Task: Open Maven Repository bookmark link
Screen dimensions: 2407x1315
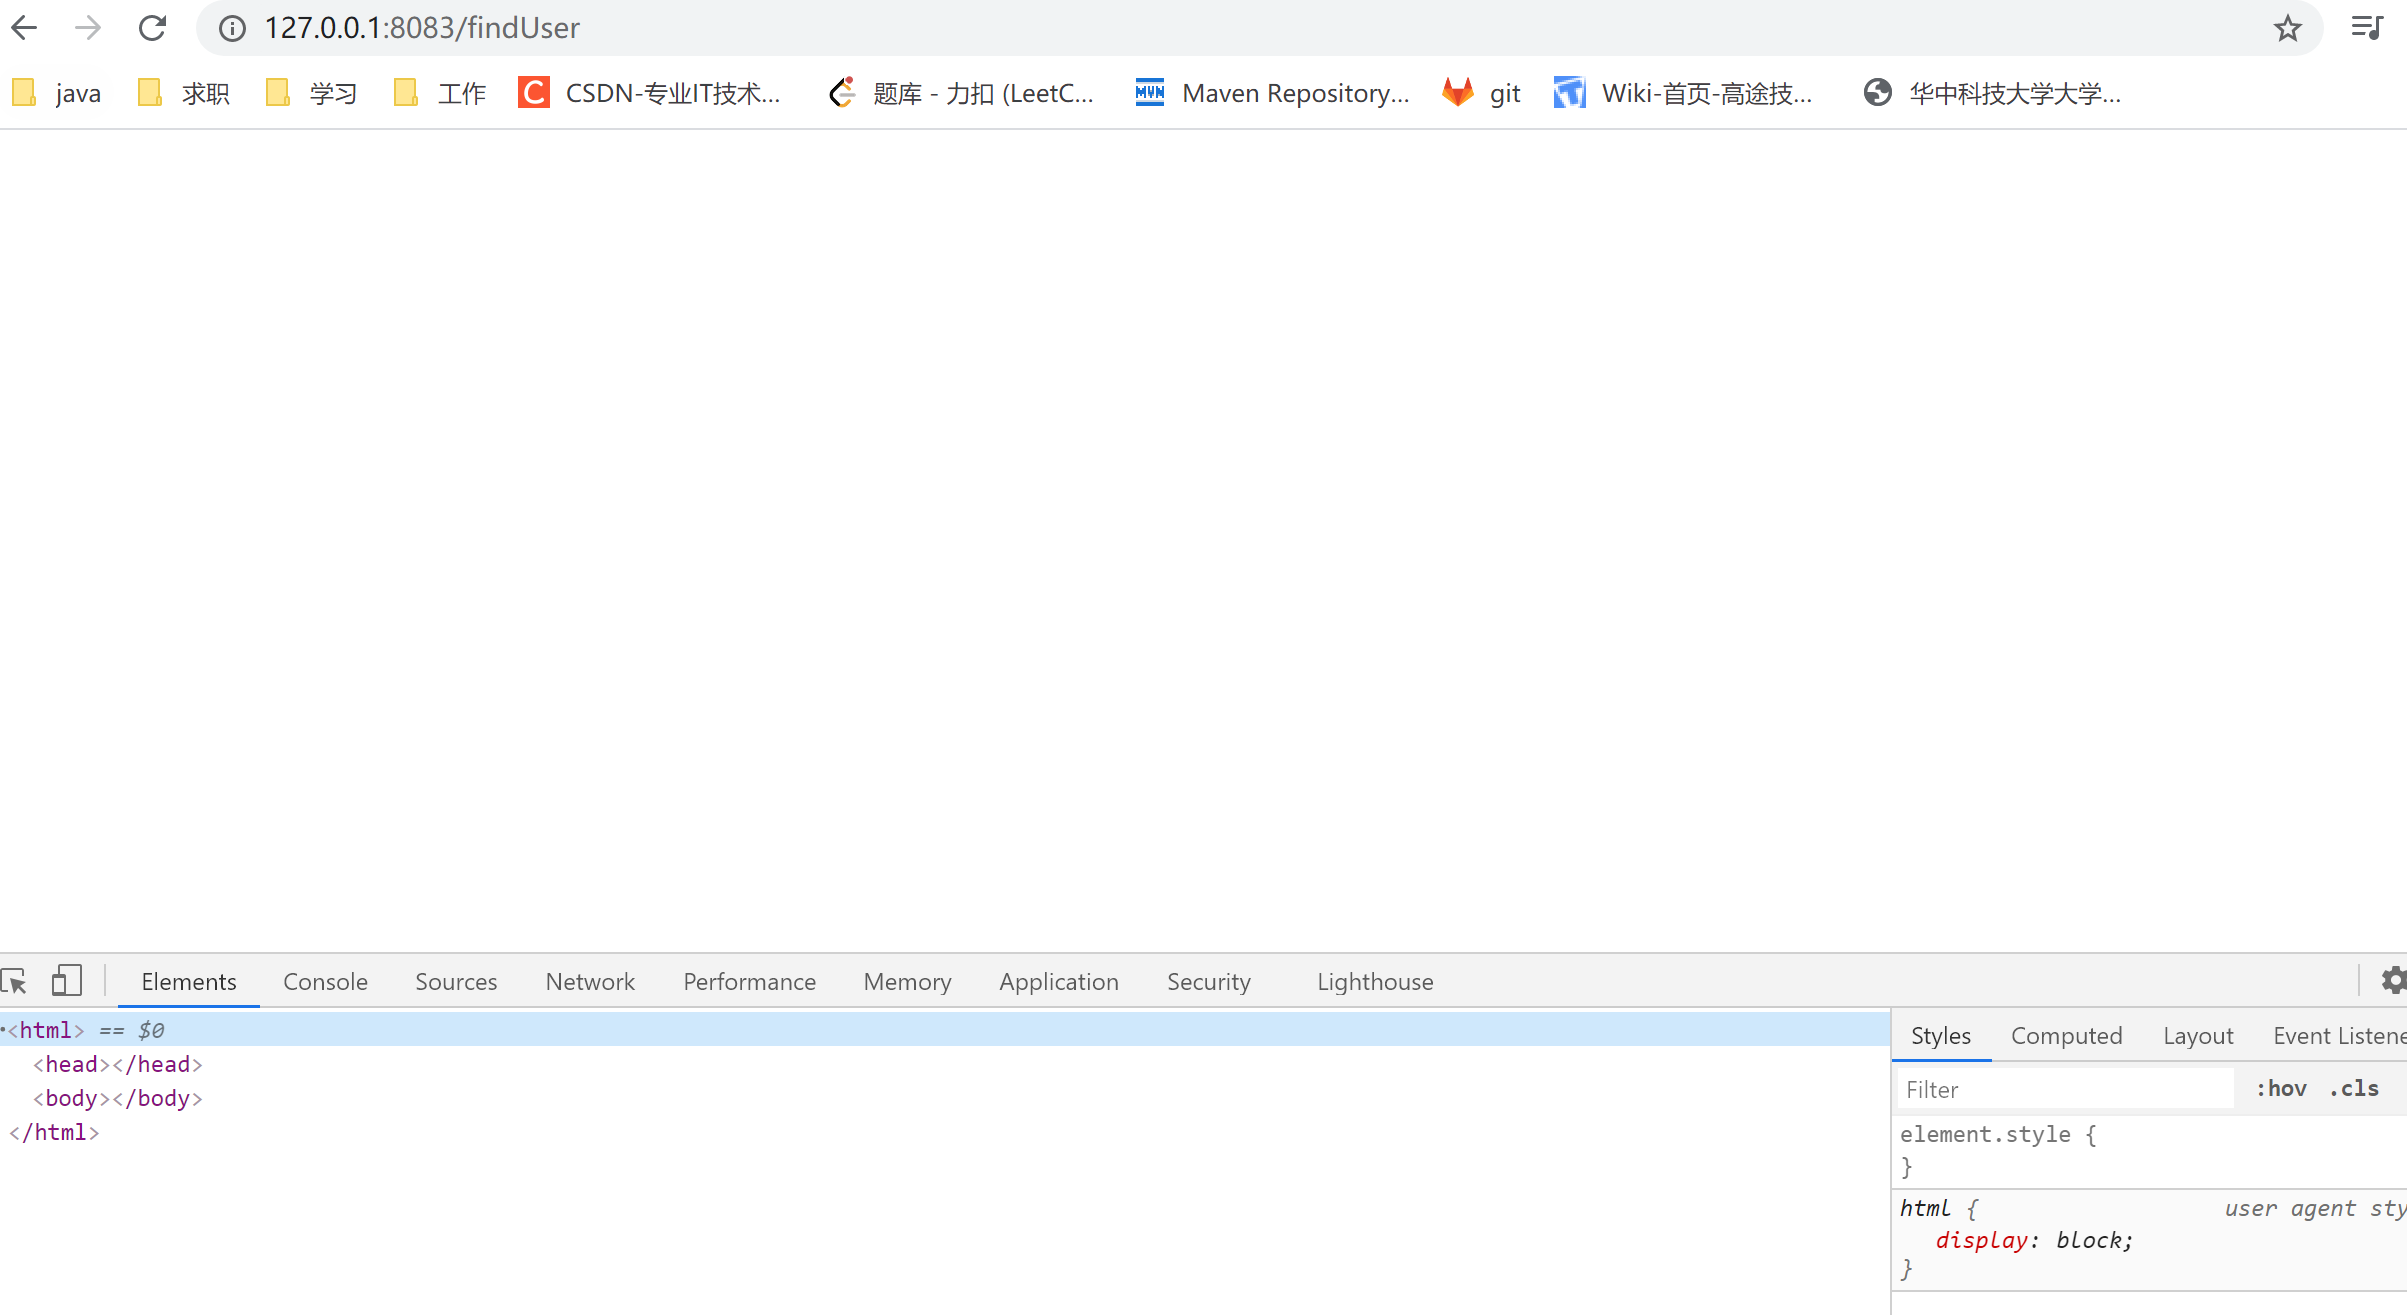Action: click(1273, 93)
